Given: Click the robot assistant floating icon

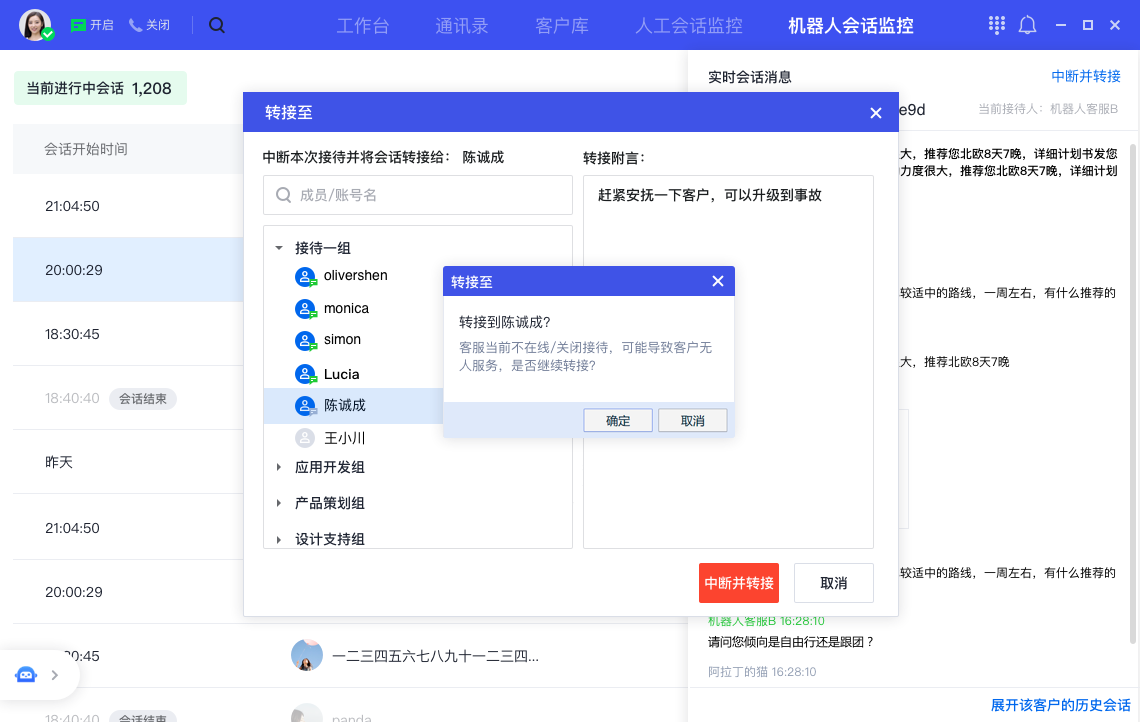Looking at the screenshot, I should [x=26, y=675].
